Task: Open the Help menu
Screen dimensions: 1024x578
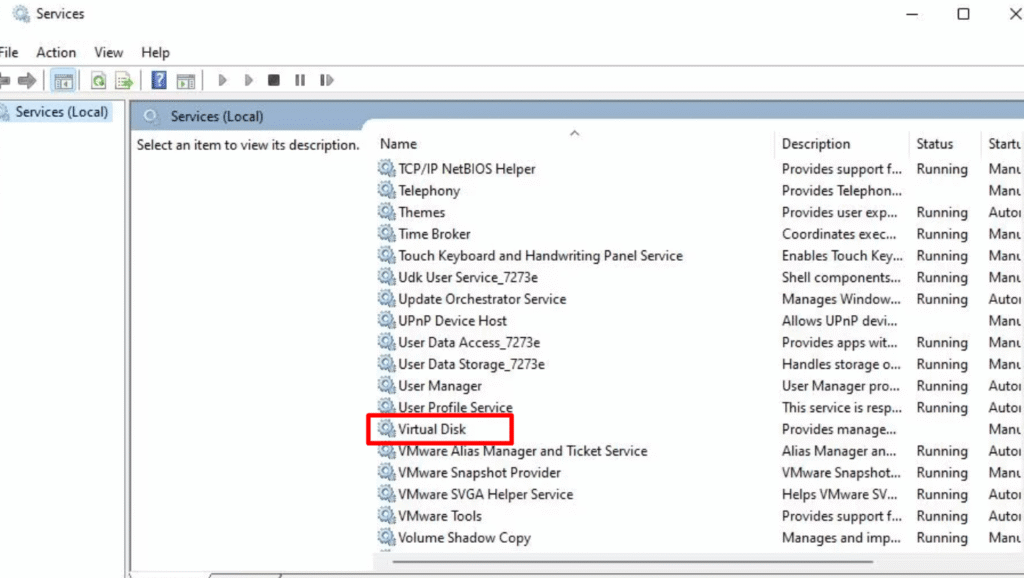Action: click(155, 52)
